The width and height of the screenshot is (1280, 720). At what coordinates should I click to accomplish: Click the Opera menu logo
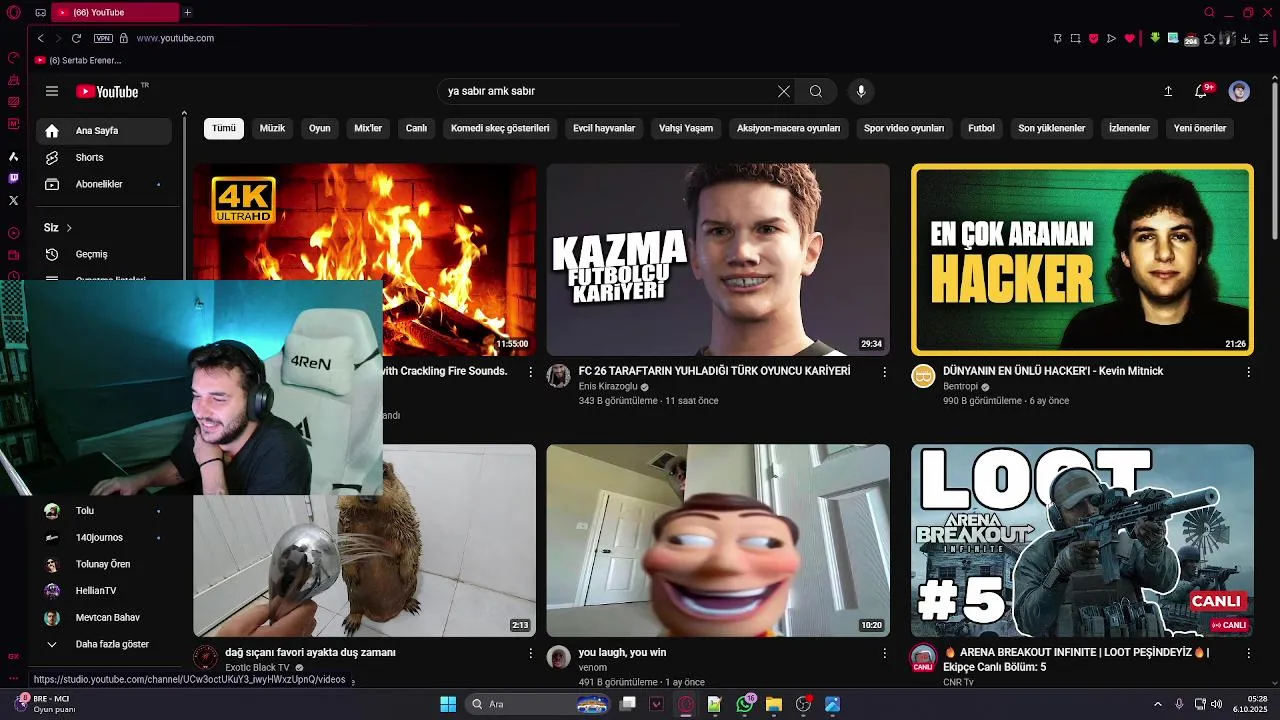pos(13,12)
